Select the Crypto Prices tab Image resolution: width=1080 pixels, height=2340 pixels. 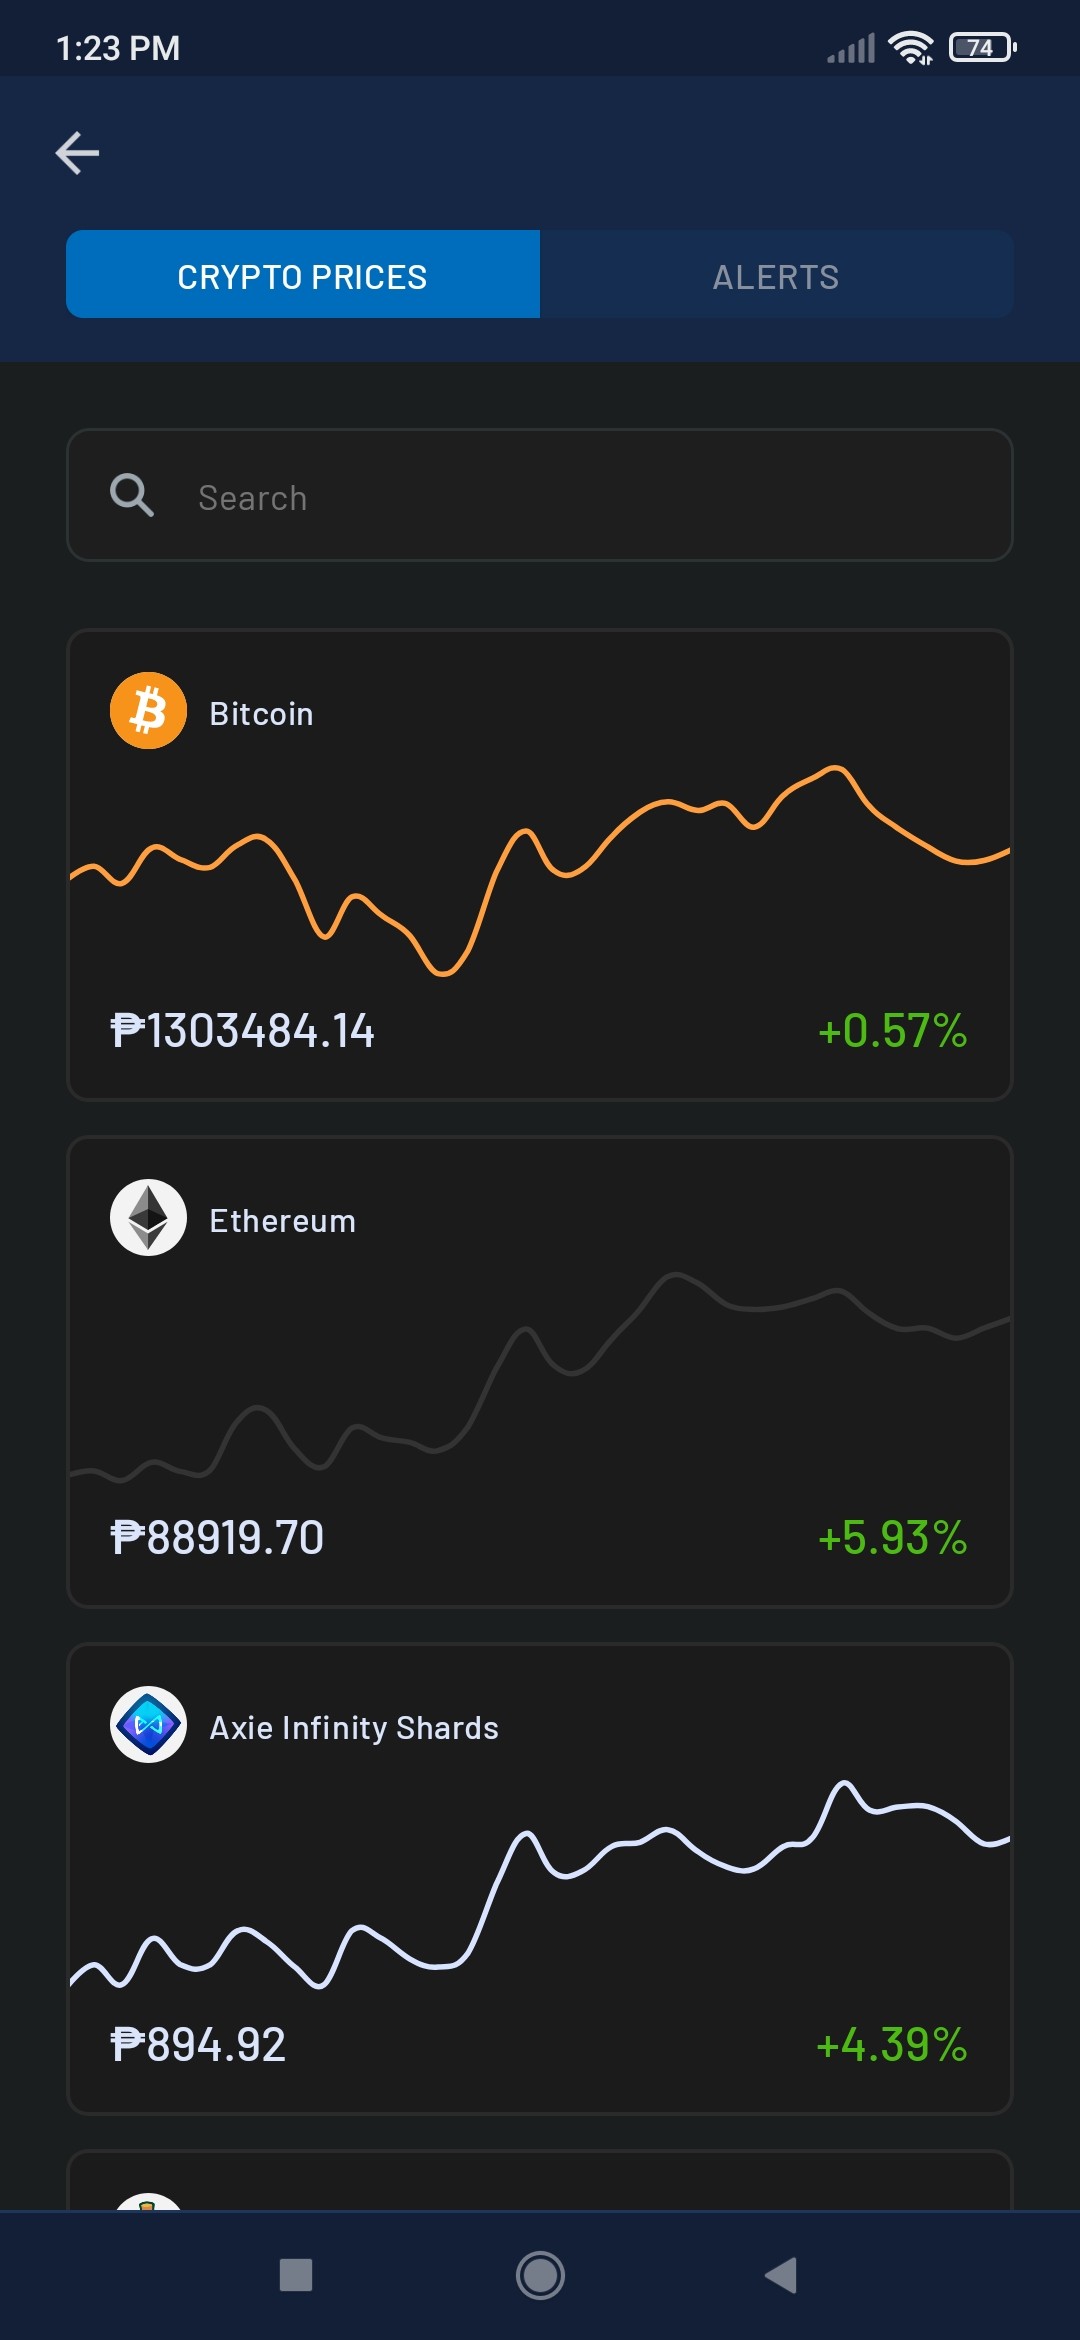tap(303, 275)
